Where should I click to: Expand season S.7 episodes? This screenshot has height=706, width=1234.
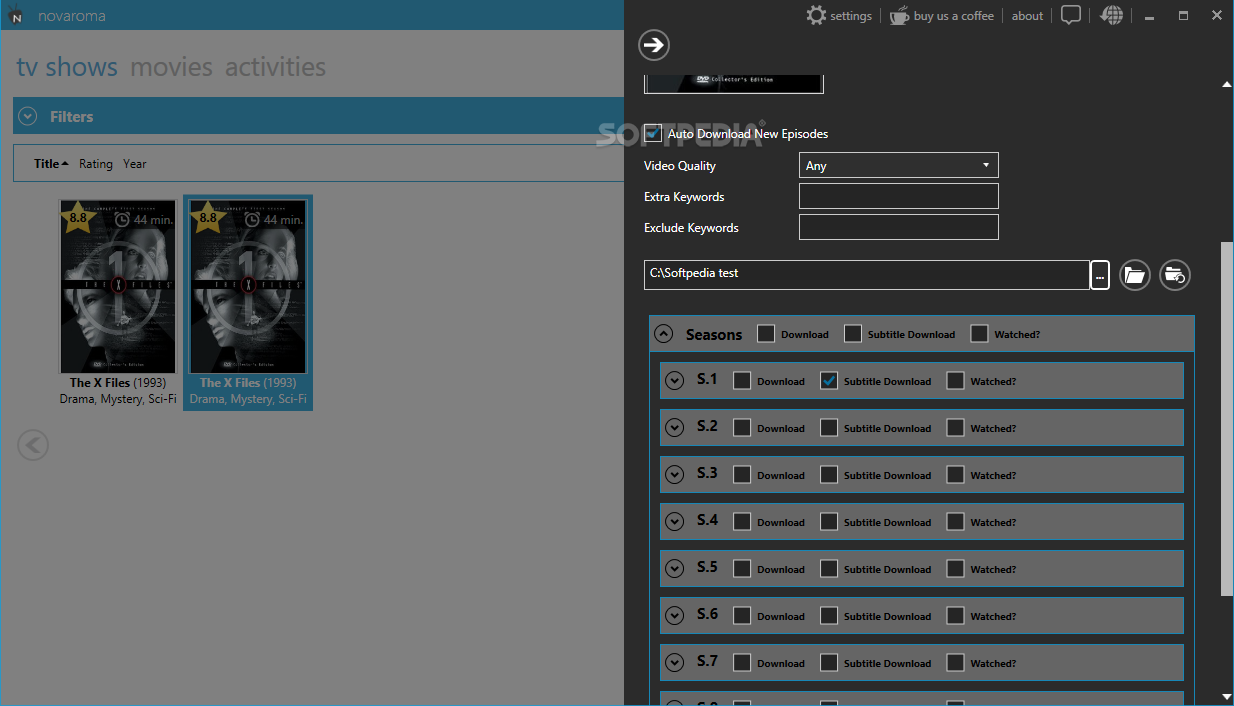click(x=675, y=662)
